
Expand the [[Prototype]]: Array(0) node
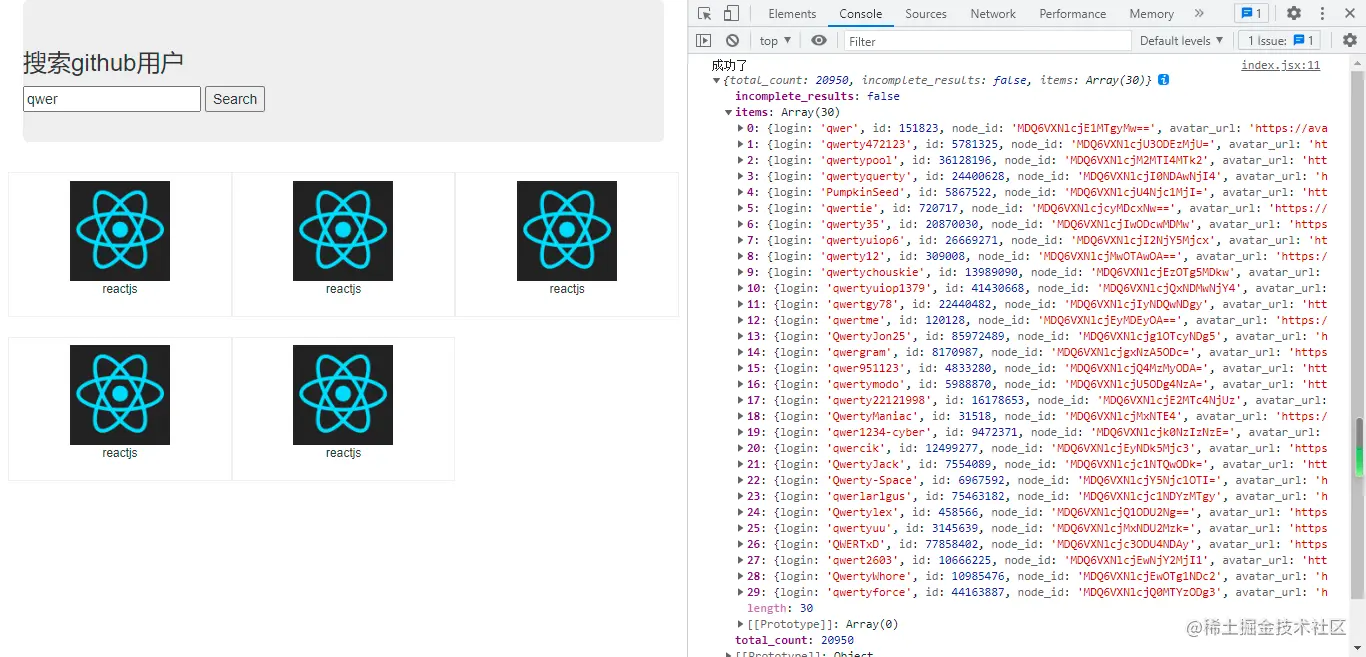tap(740, 625)
